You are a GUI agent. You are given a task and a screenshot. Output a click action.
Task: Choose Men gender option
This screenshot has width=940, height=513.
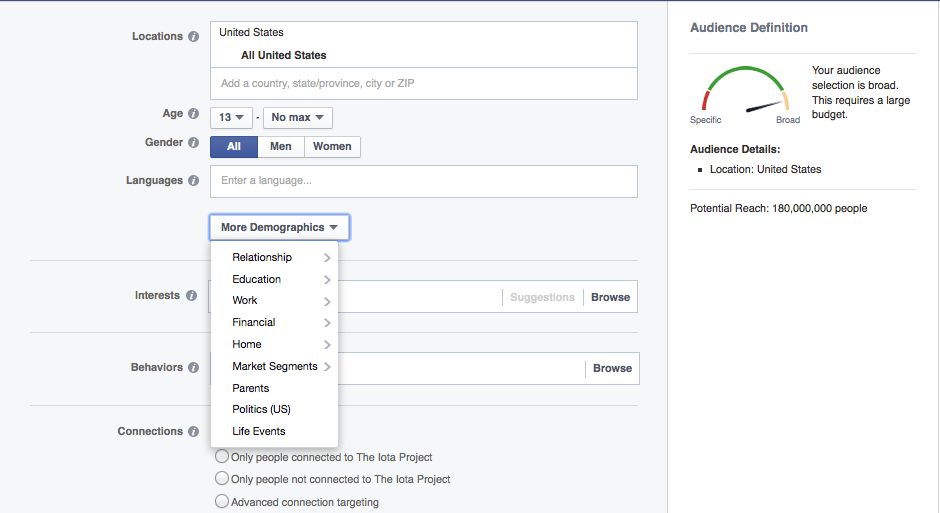pos(281,147)
